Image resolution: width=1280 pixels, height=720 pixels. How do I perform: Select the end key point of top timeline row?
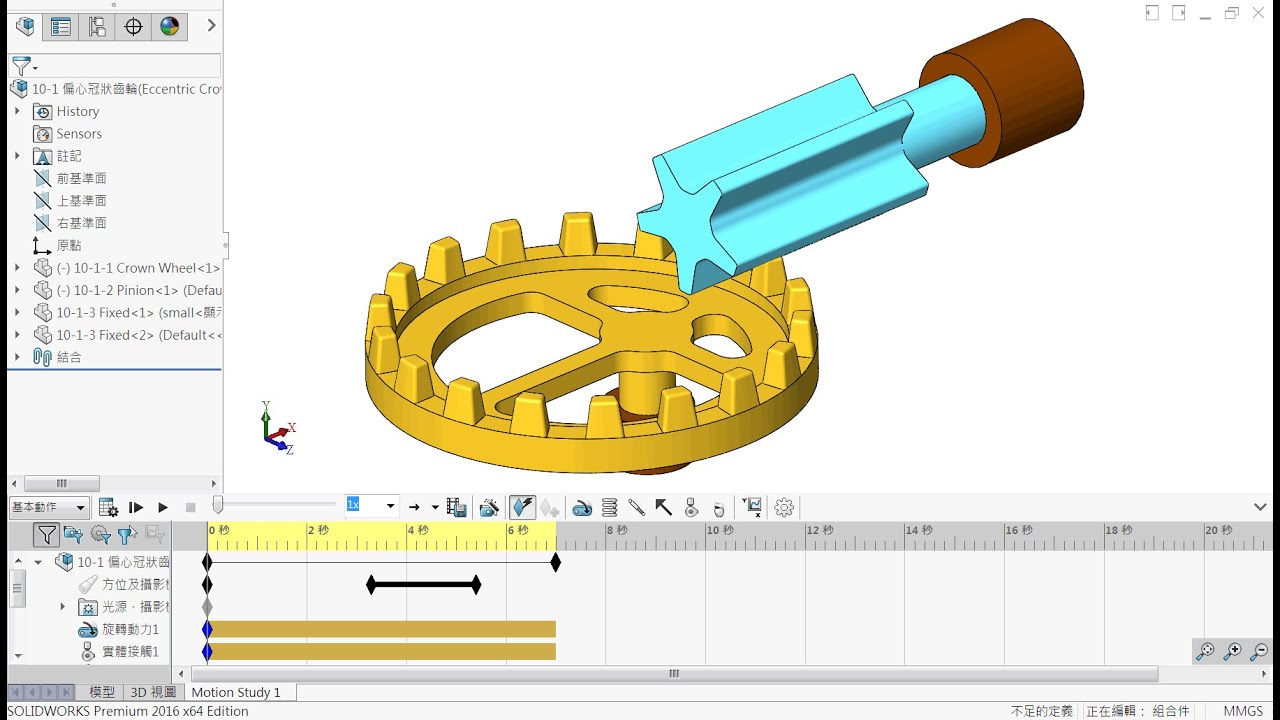click(556, 562)
